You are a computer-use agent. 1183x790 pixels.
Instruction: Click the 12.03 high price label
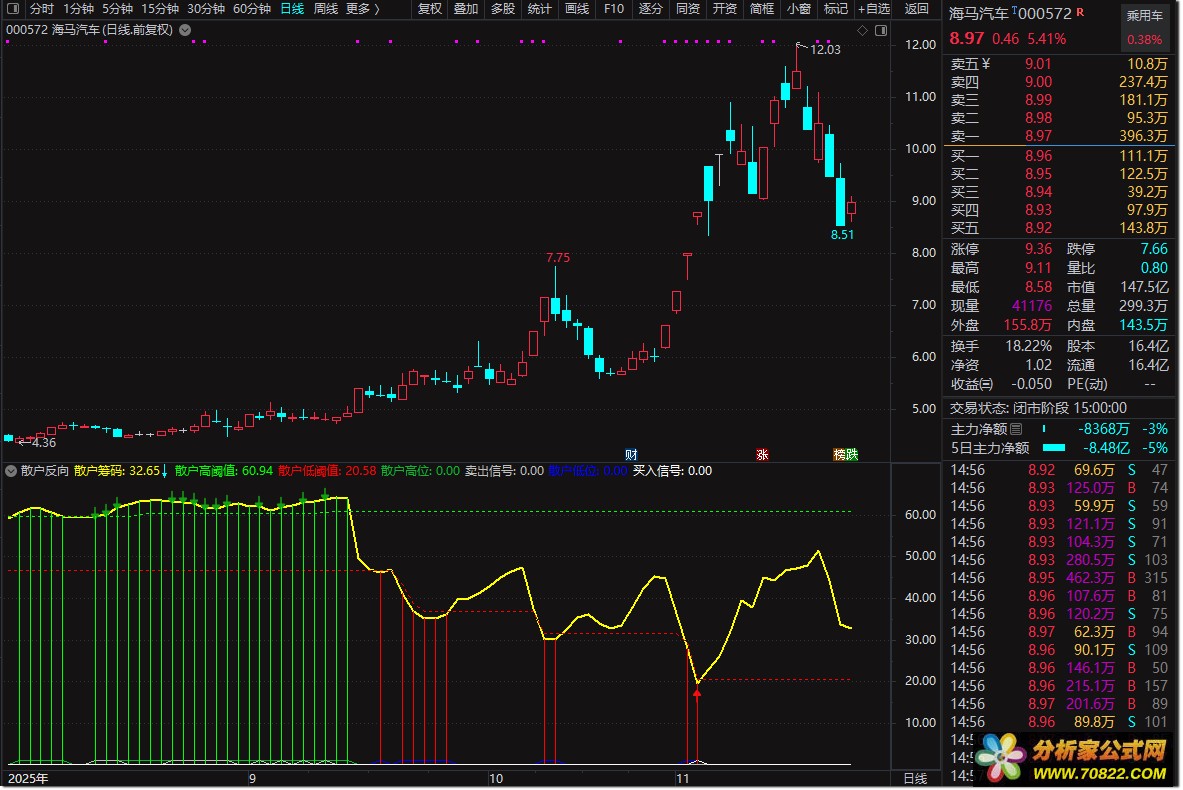click(825, 50)
